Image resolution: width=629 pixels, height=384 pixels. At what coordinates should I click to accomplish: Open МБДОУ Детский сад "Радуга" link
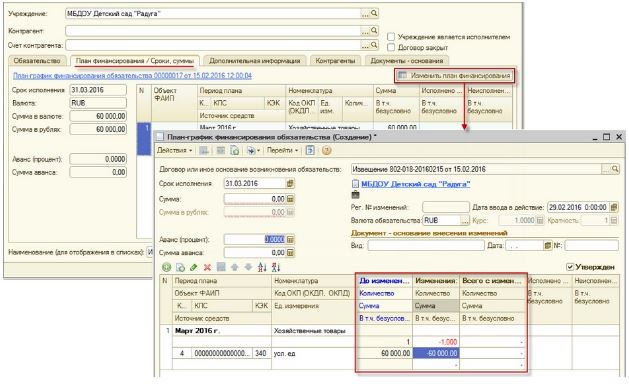tap(416, 184)
